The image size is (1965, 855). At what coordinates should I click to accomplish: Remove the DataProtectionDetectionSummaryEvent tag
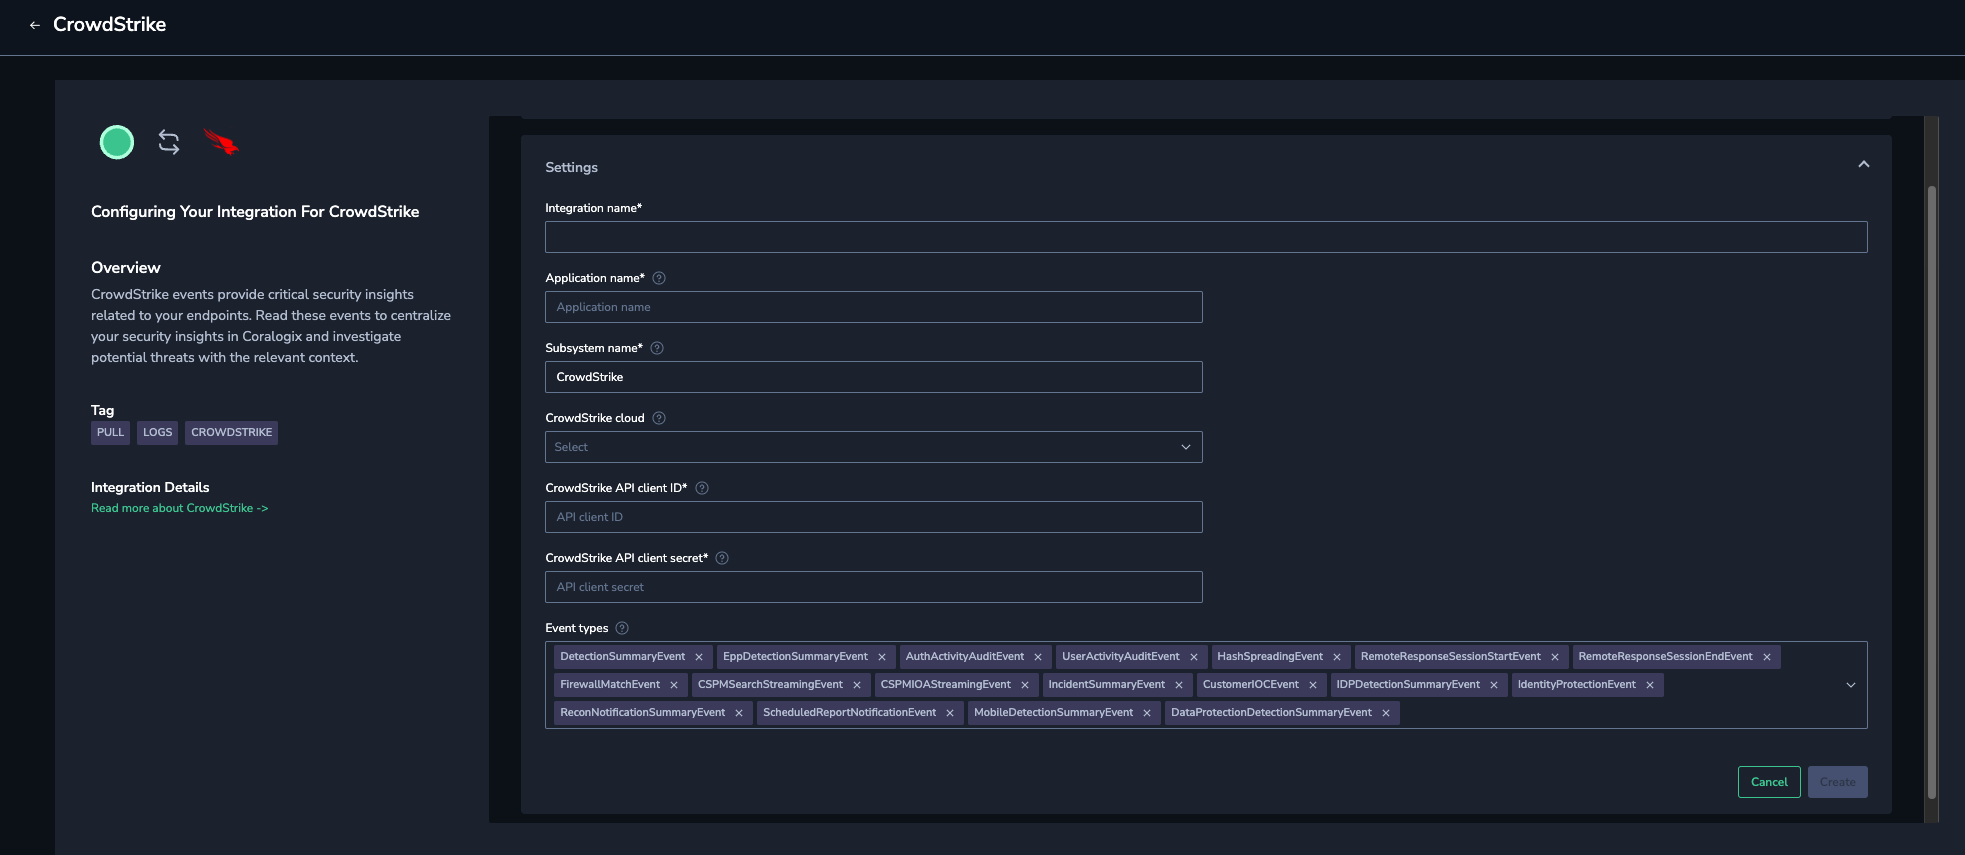point(1386,713)
